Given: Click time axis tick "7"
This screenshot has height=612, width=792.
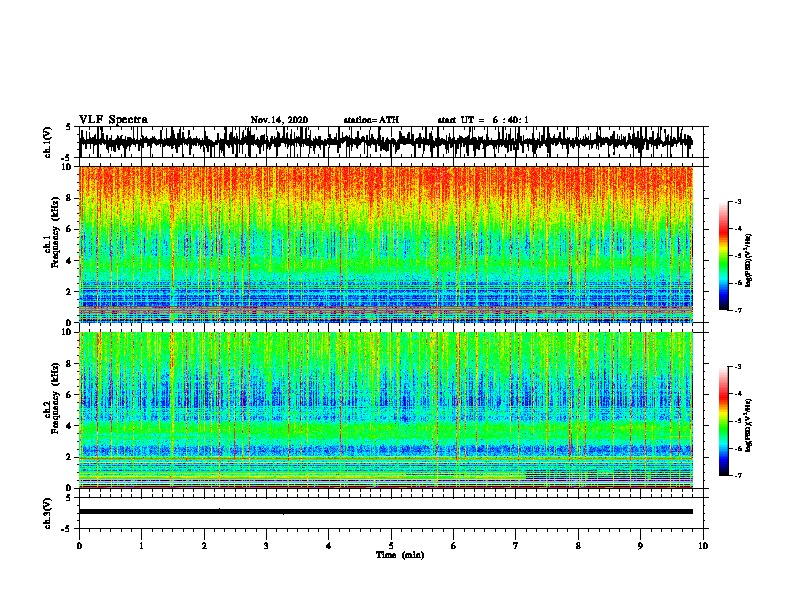Looking at the screenshot, I should point(516,545).
